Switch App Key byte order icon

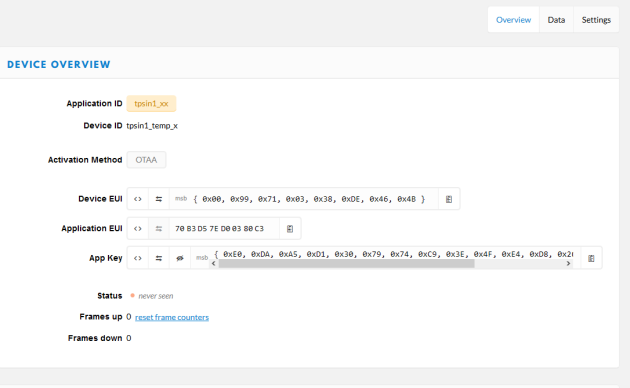[x=159, y=258]
